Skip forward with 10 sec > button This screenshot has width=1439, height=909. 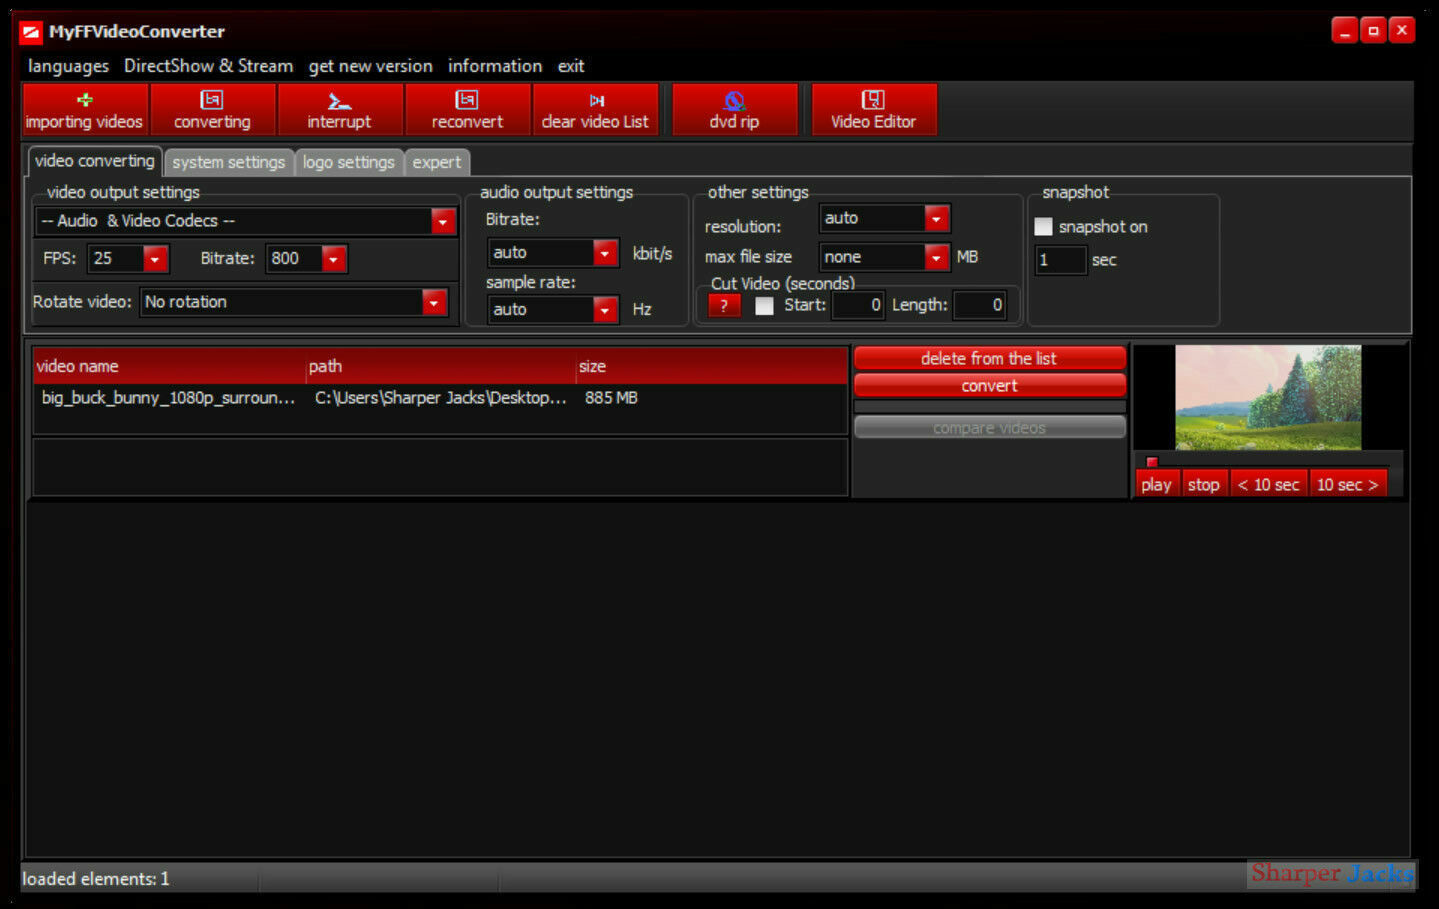[1348, 484]
